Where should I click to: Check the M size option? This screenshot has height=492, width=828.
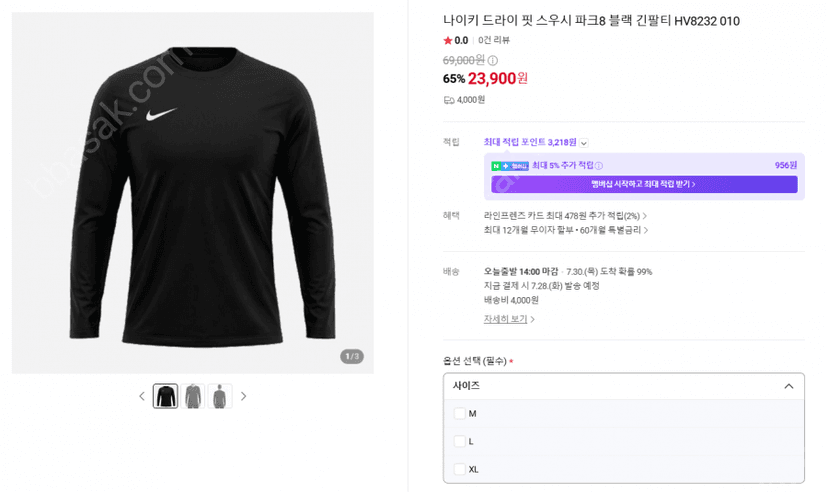[x=459, y=413]
